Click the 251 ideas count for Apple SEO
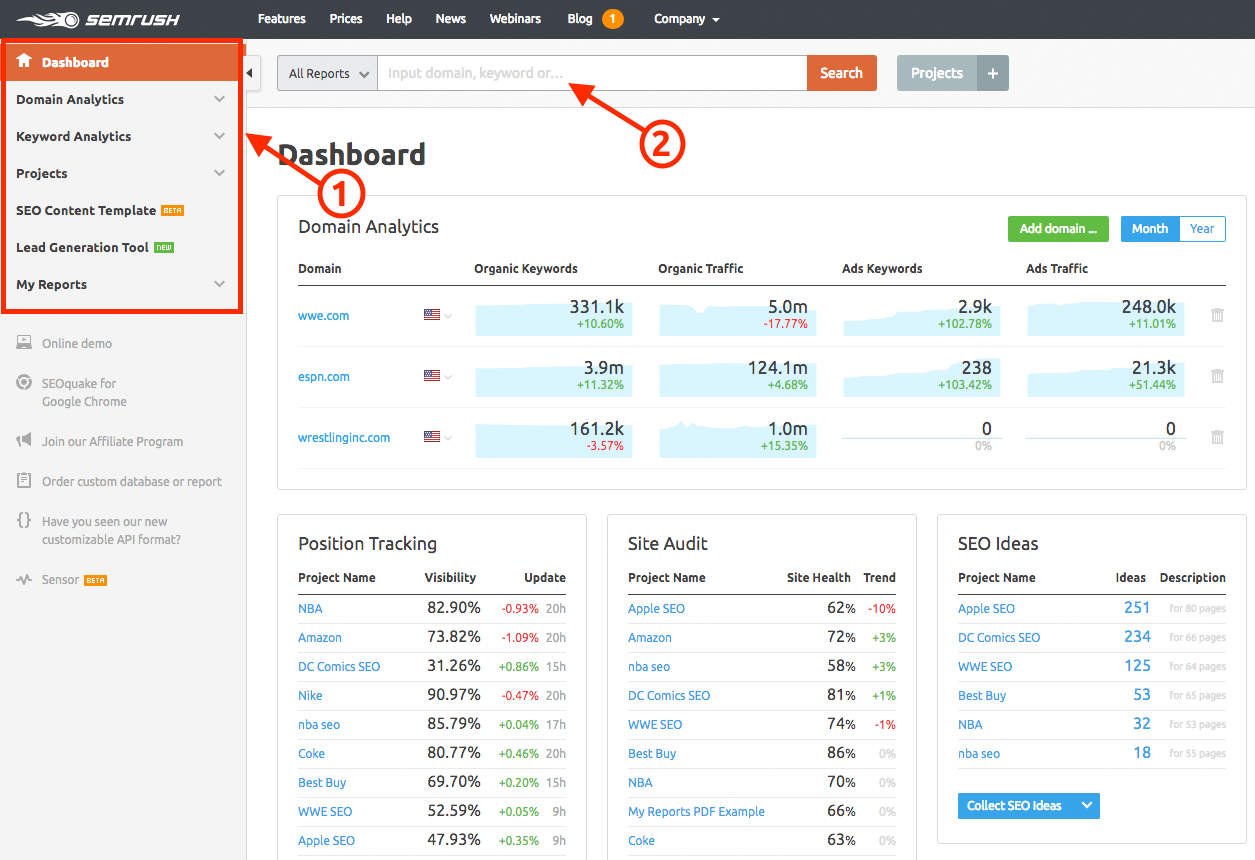Viewport: 1255px width, 860px height. (1137, 607)
